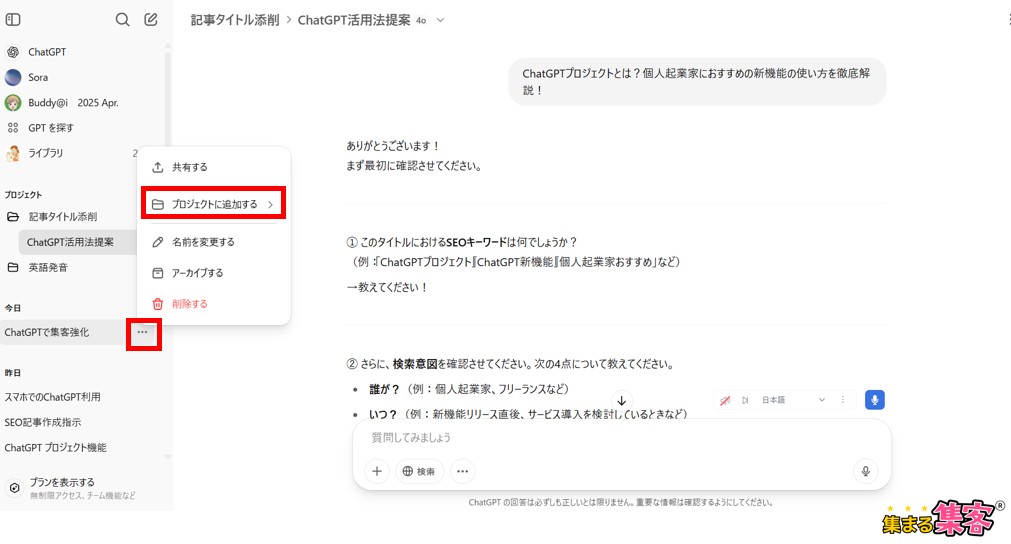The width and height of the screenshot is (1011, 544).
Task: Toggle the sidebar panel icon
Action: pyautogui.click(x=13, y=20)
